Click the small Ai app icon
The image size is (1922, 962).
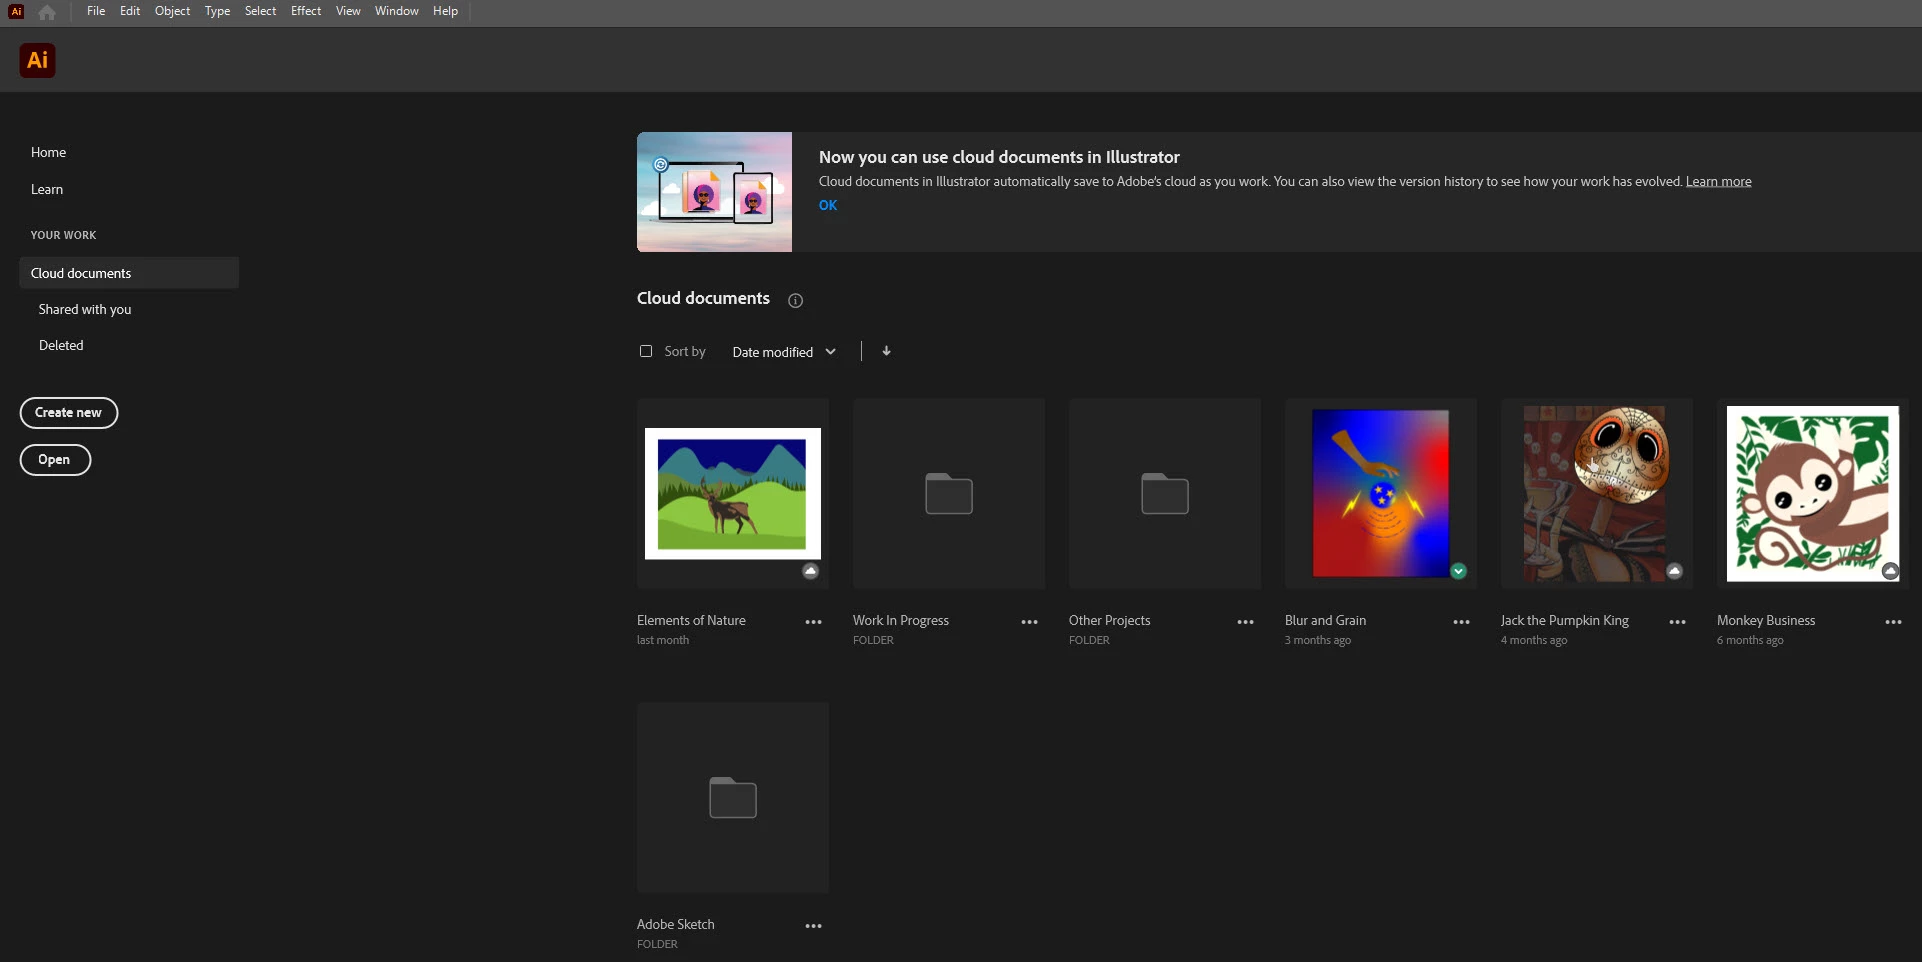click(x=16, y=12)
